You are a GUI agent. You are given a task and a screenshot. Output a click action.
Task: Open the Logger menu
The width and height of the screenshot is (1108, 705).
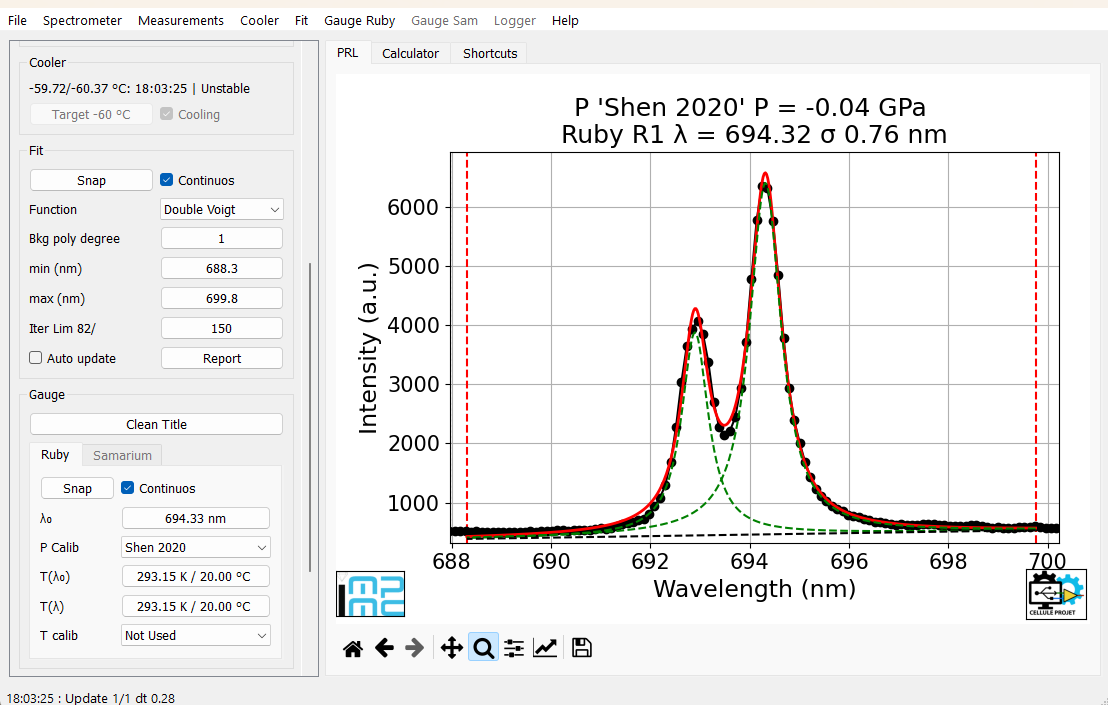[514, 20]
